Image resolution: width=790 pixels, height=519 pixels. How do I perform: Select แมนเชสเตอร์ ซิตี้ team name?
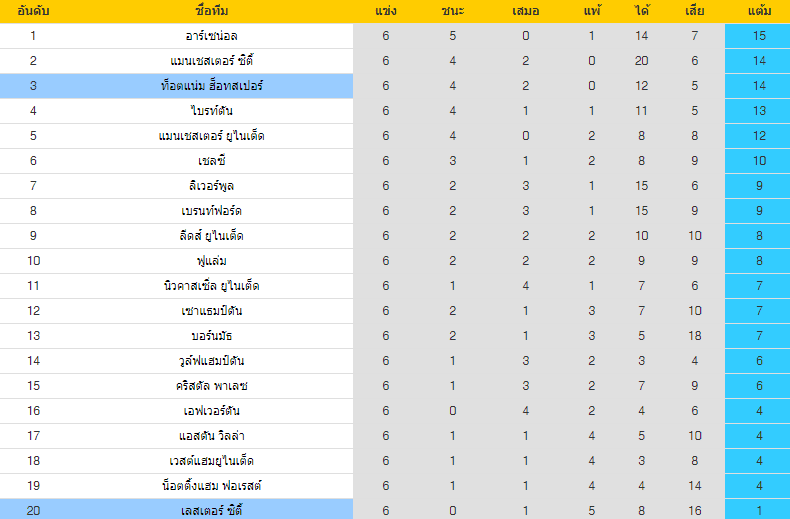[x=212, y=61]
